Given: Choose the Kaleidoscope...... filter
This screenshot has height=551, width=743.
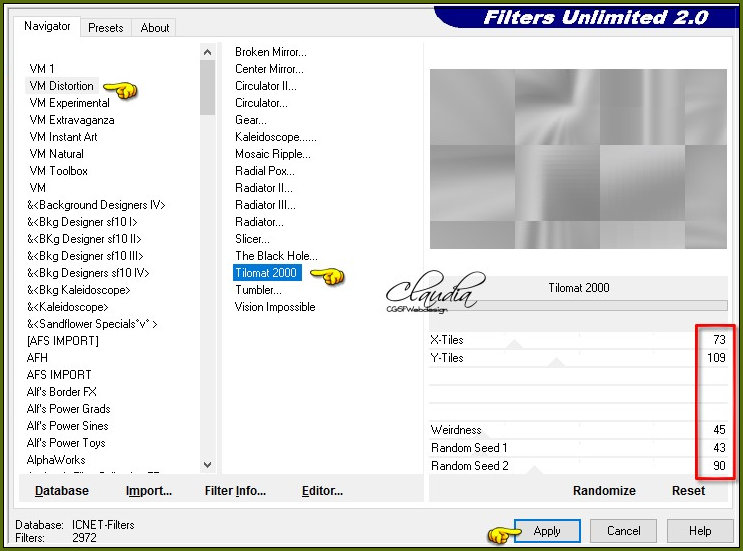Looking at the screenshot, I should [276, 137].
